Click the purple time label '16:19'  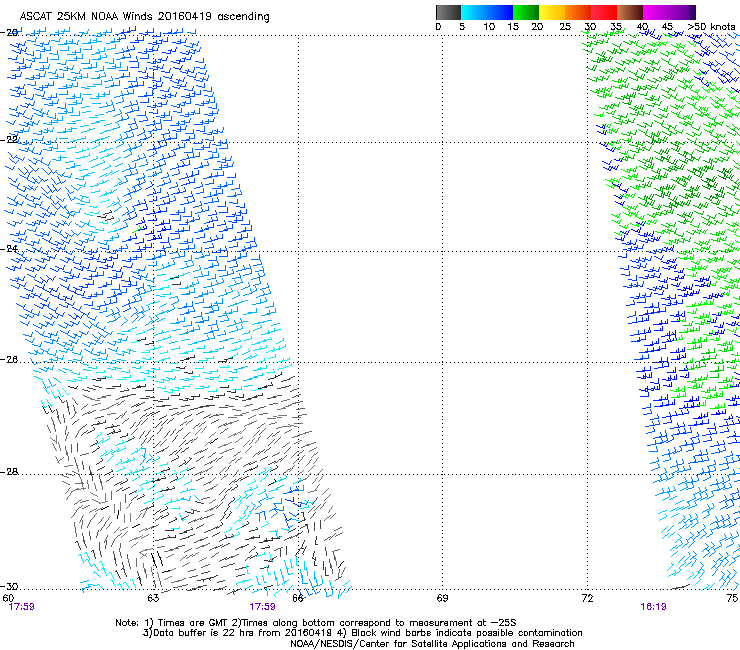tap(653, 607)
